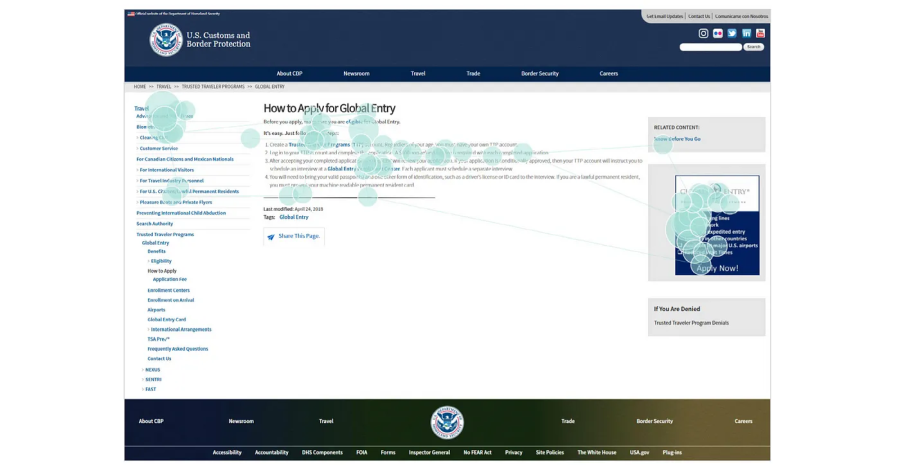Image resolution: width=900 pixels, height=469 pixels.
Task: Go to HOME in the breadcrumb
Action: 139,87
